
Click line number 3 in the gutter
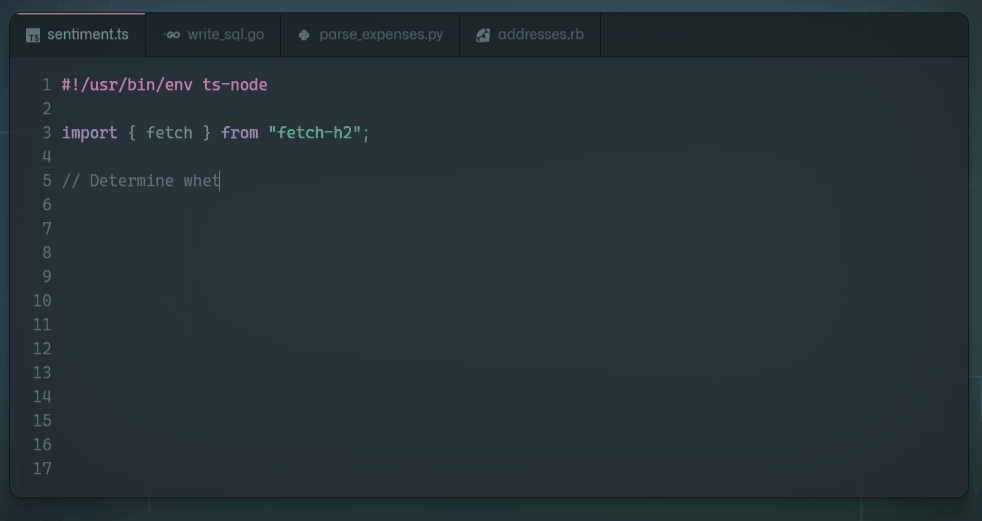(x=46, y=133)
